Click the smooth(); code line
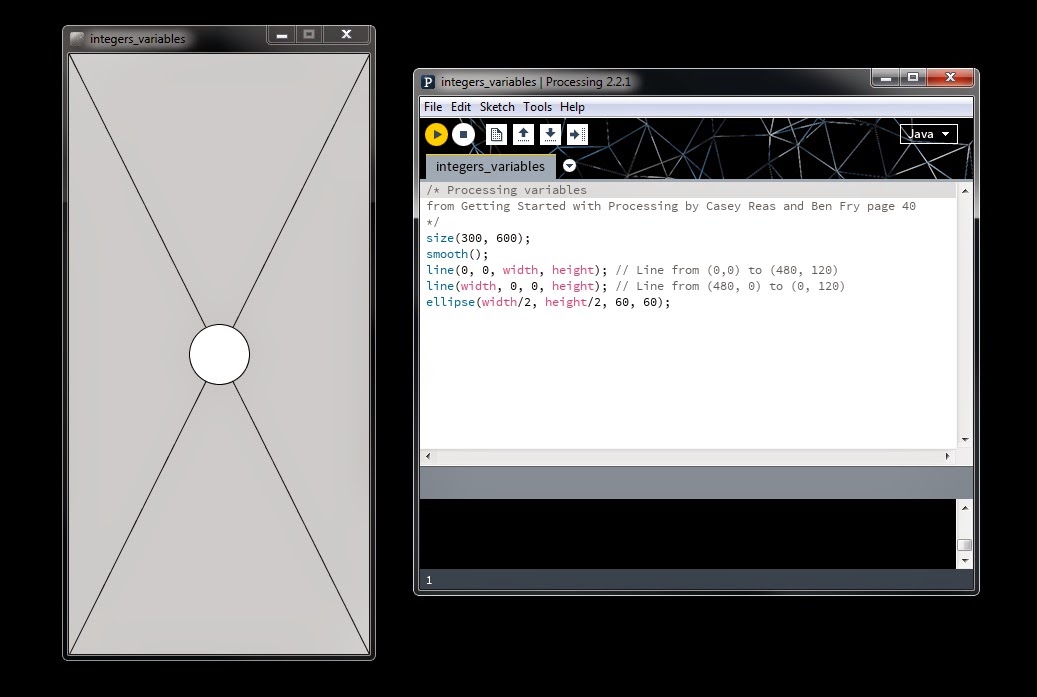 click(x=457, y=254)
